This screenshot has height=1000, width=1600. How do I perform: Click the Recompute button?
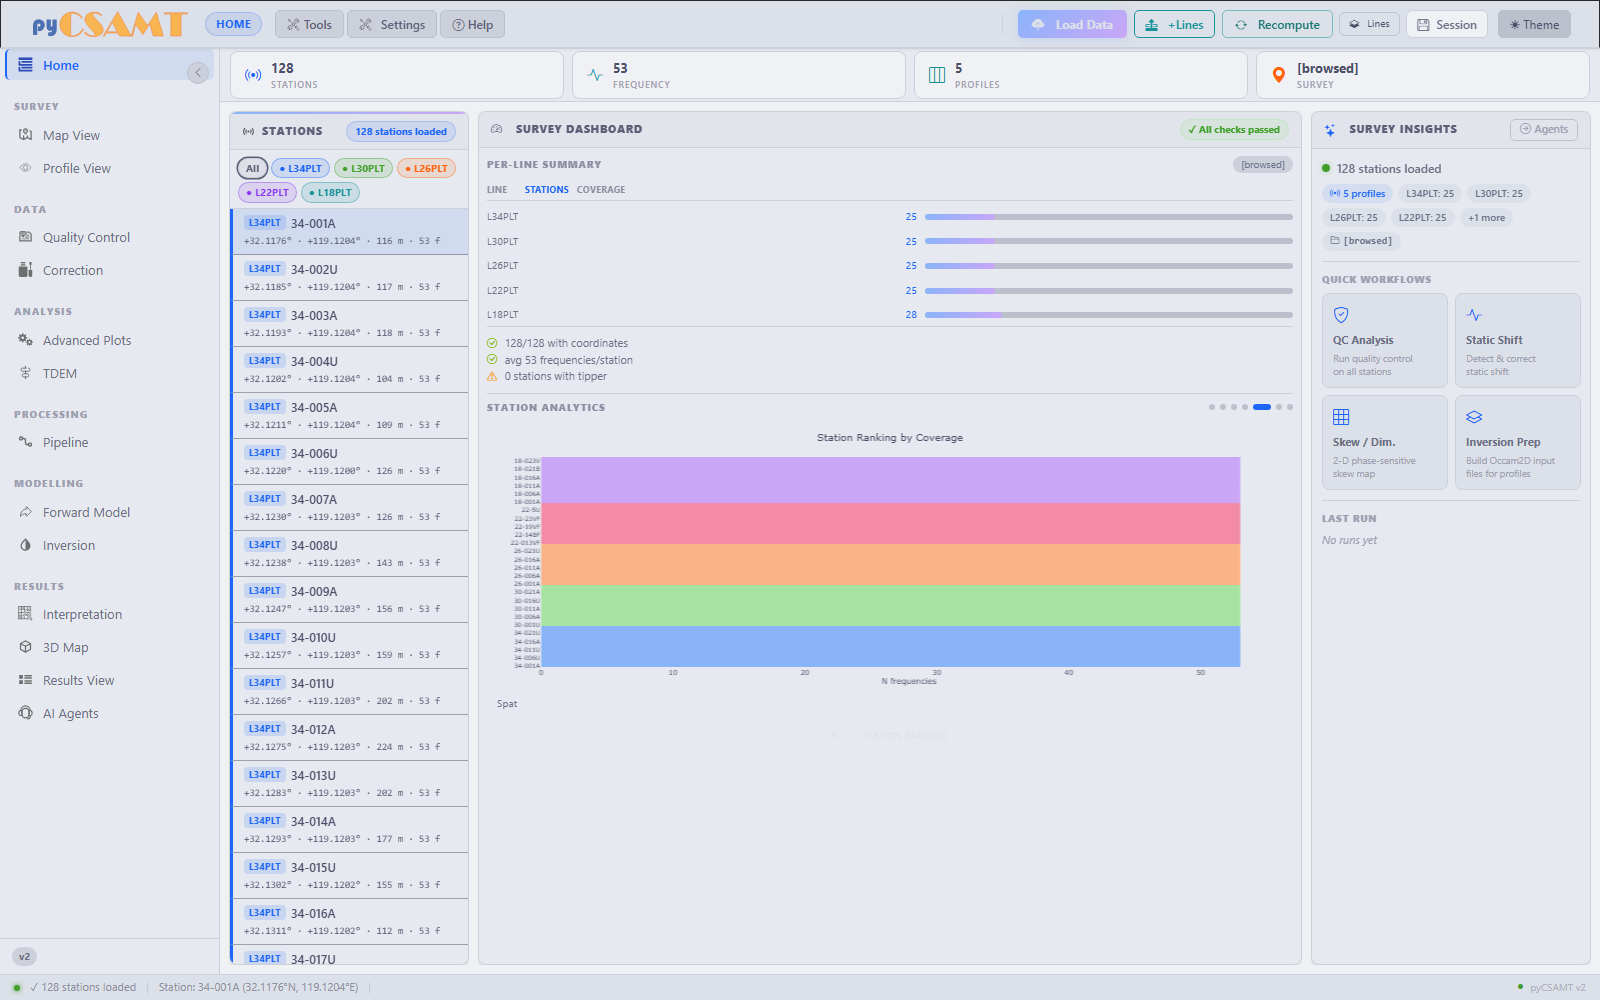(x=1277, y=24)
